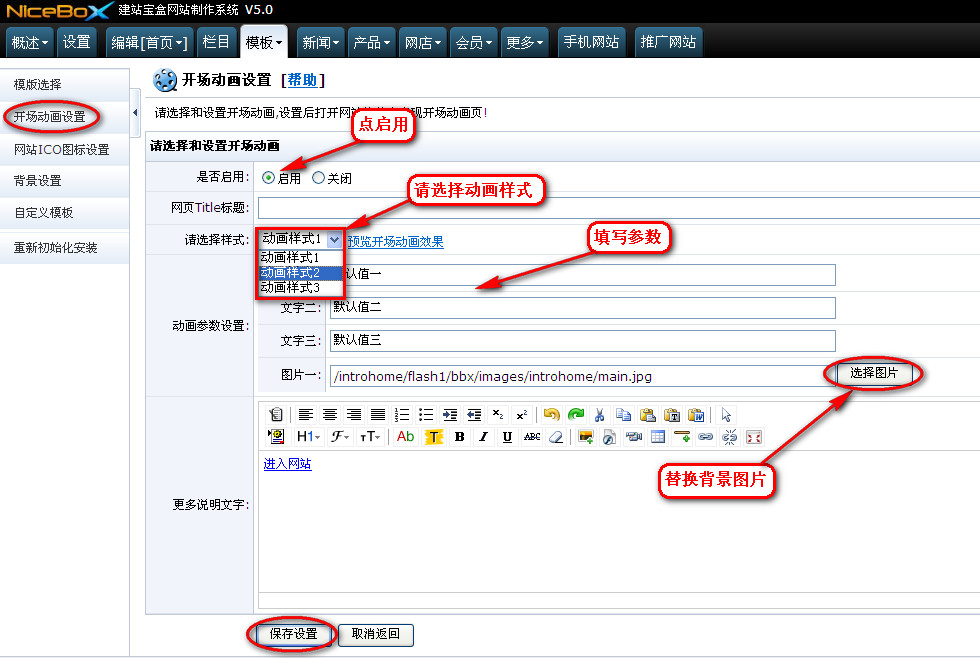Align text right in editor
The image size is (980, 658).
pyautogui.click(x=354, y=414)
